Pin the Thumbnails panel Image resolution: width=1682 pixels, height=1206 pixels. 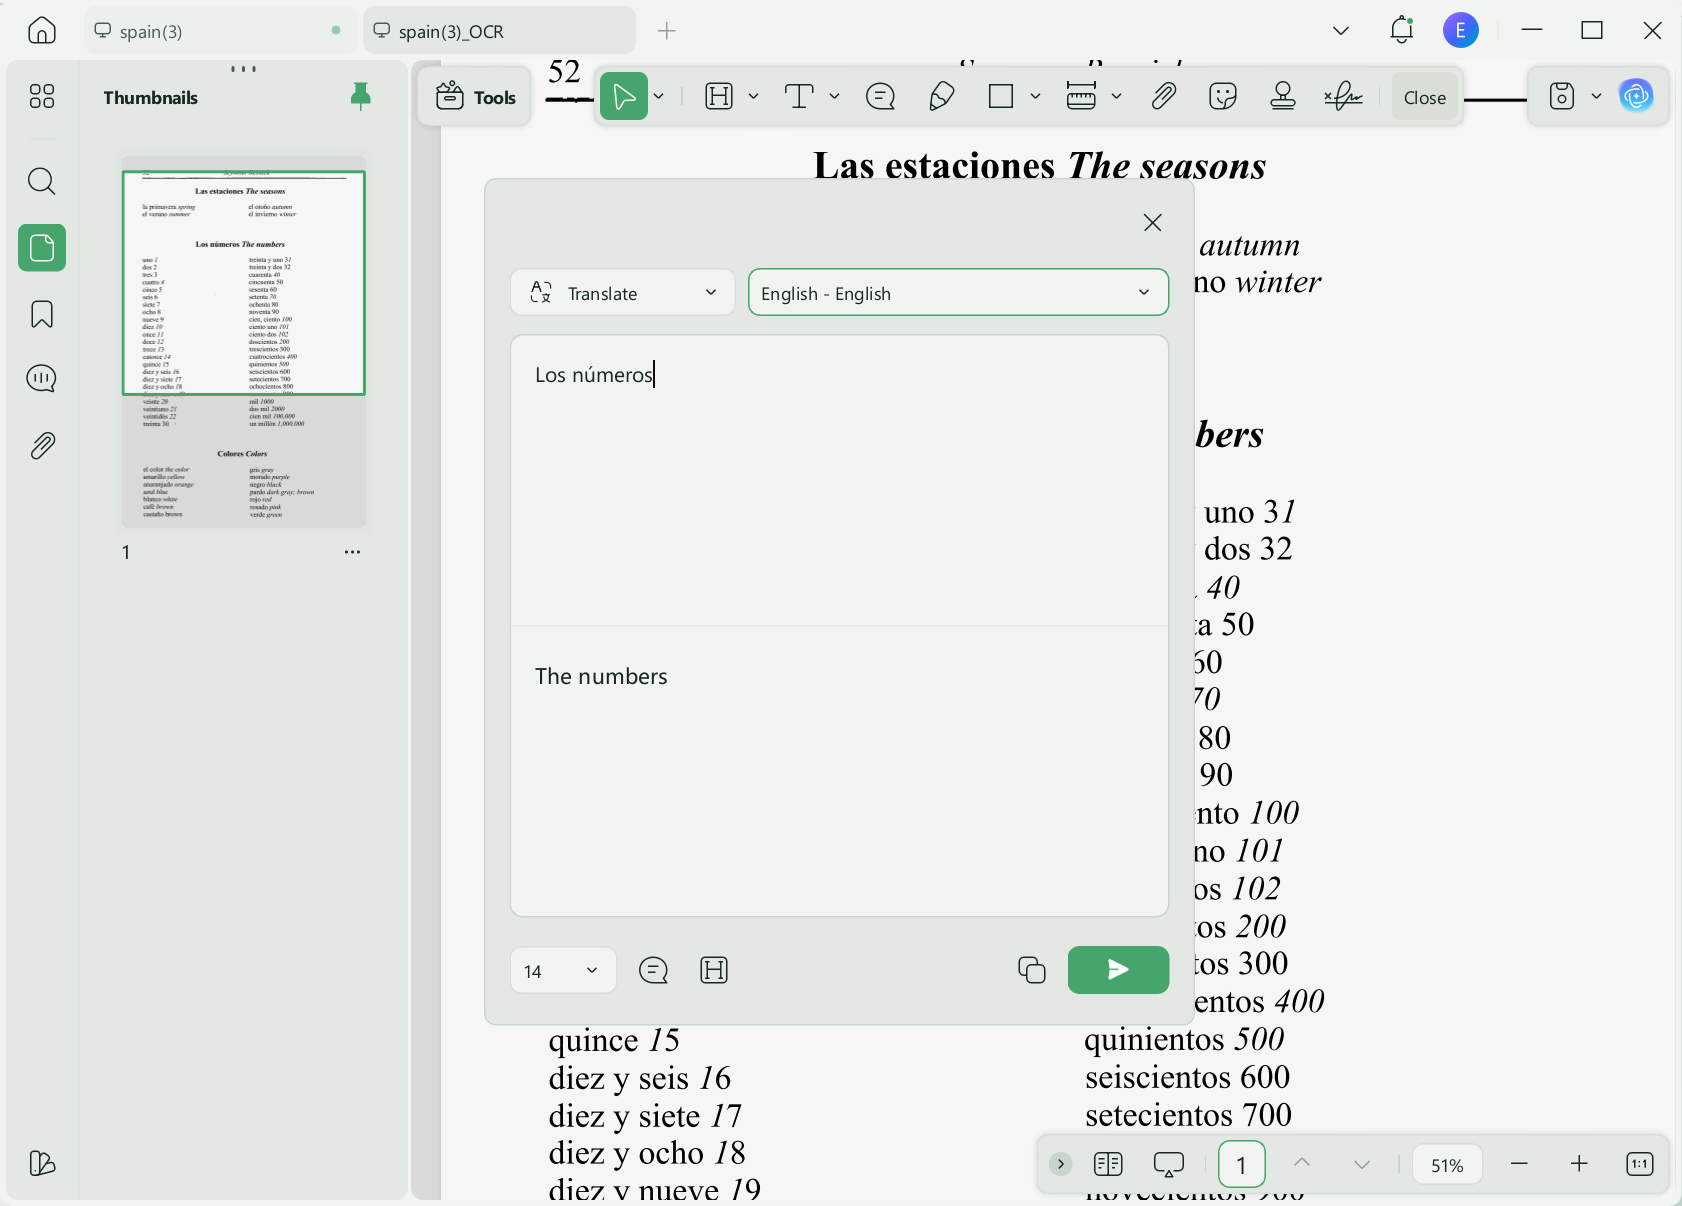pos(361,97)
